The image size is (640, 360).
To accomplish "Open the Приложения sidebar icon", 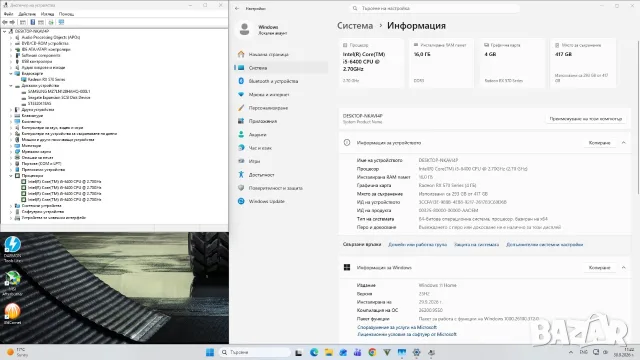I will point(241,121).
